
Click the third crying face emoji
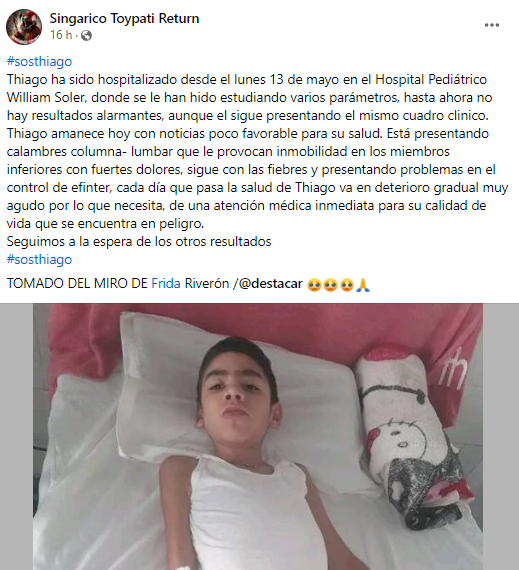(x=347, y=284)
